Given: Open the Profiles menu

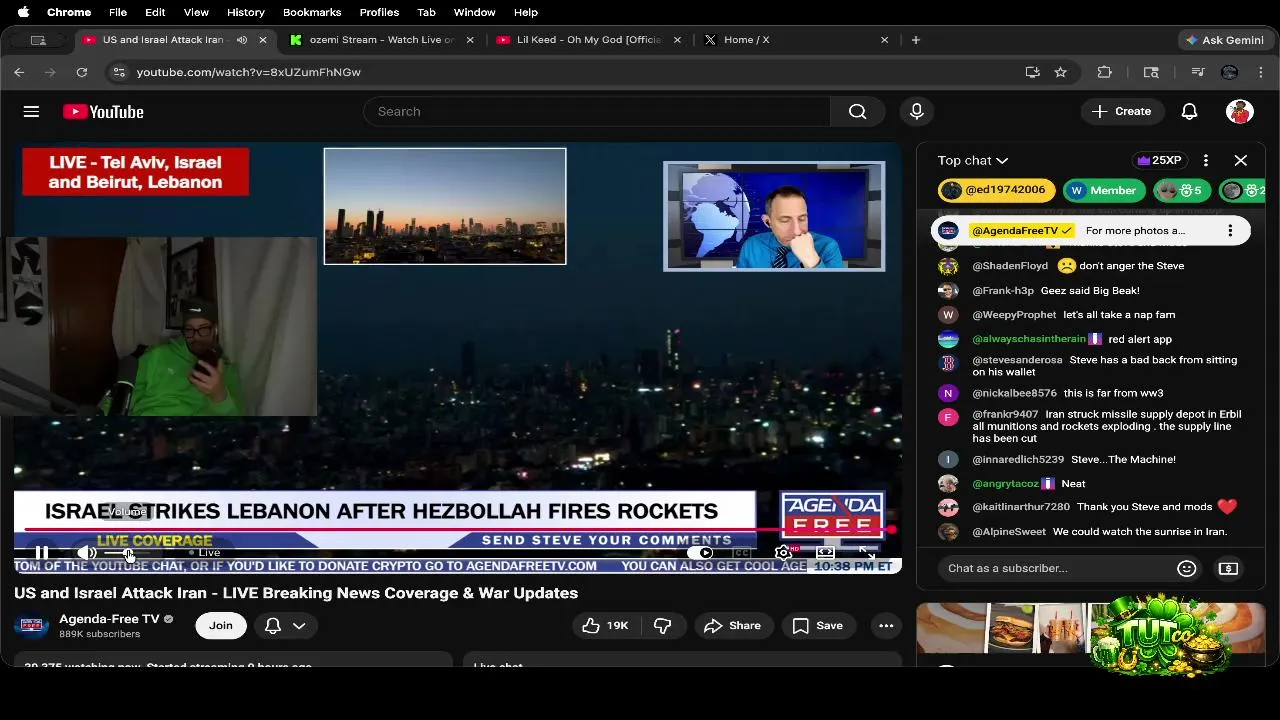Looking at the screenshot, I should click(379, 12).
